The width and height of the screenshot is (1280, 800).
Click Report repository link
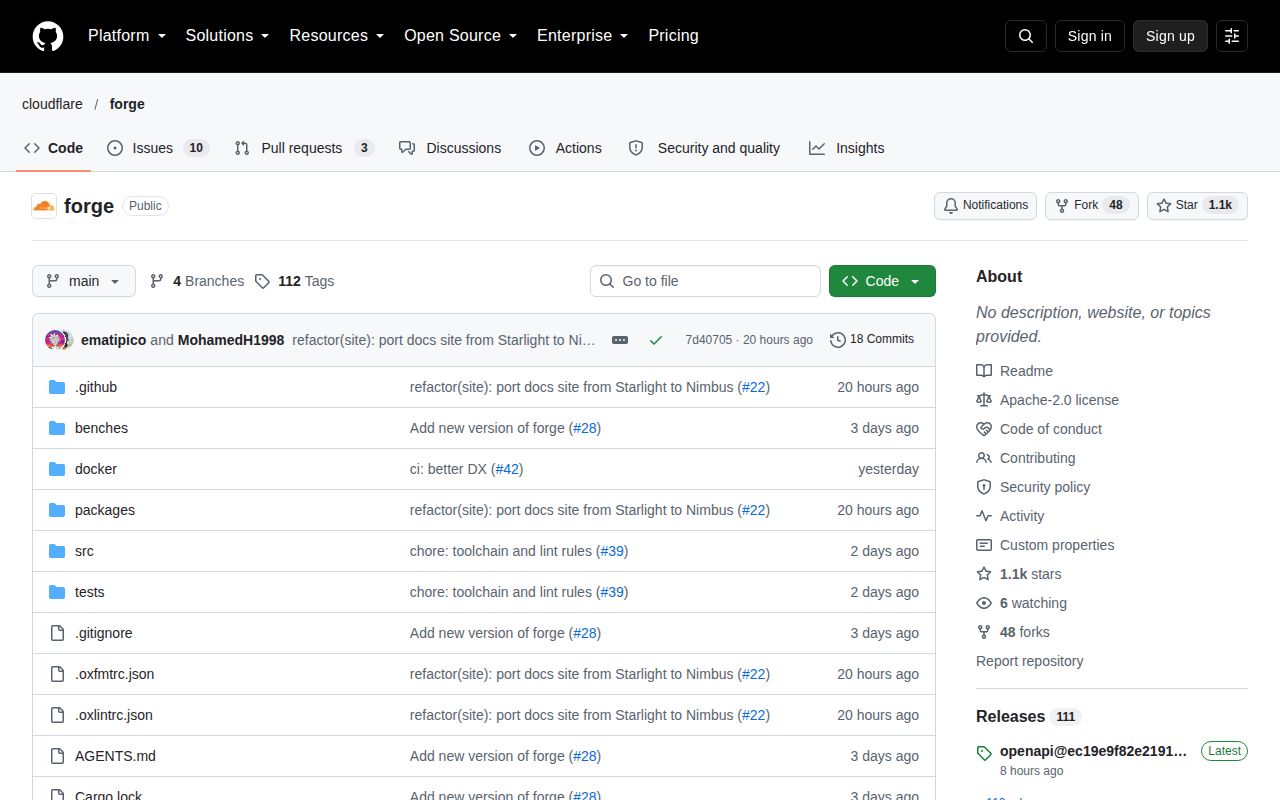point(1029,661)
